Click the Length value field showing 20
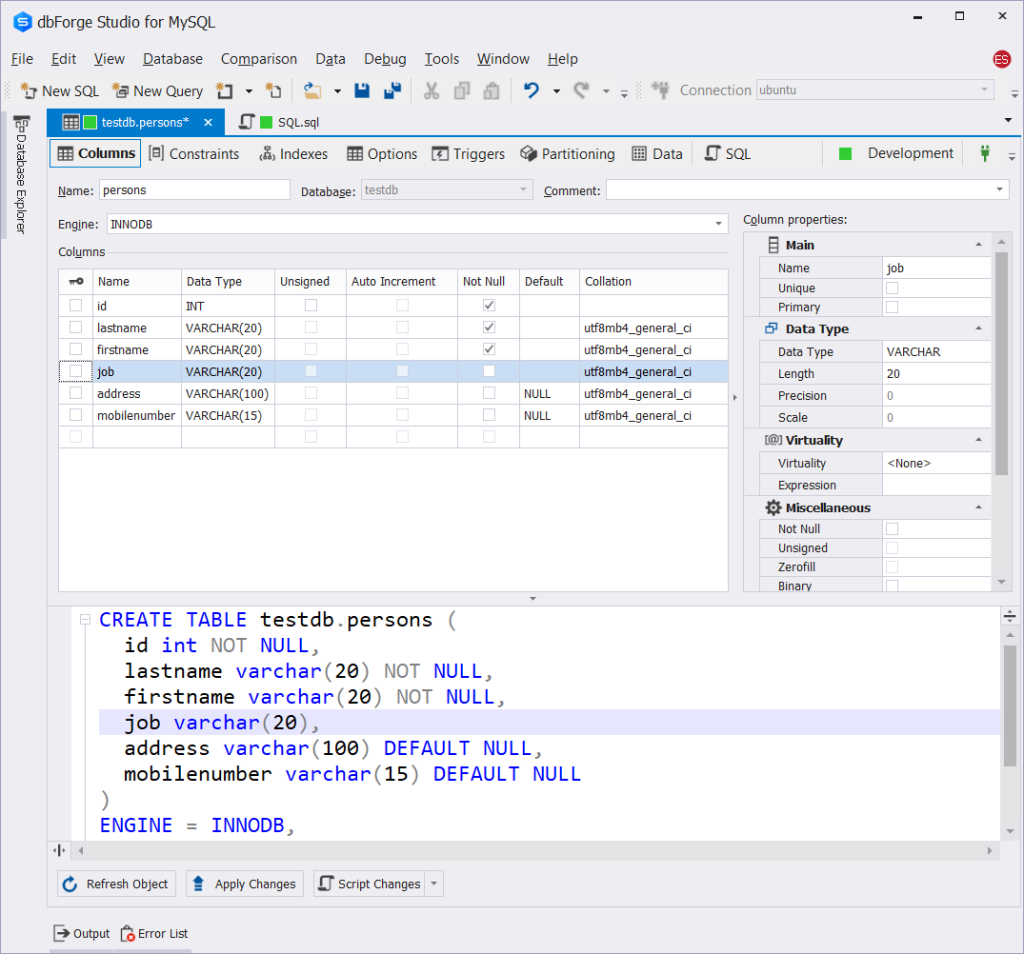 pos(936,374)
